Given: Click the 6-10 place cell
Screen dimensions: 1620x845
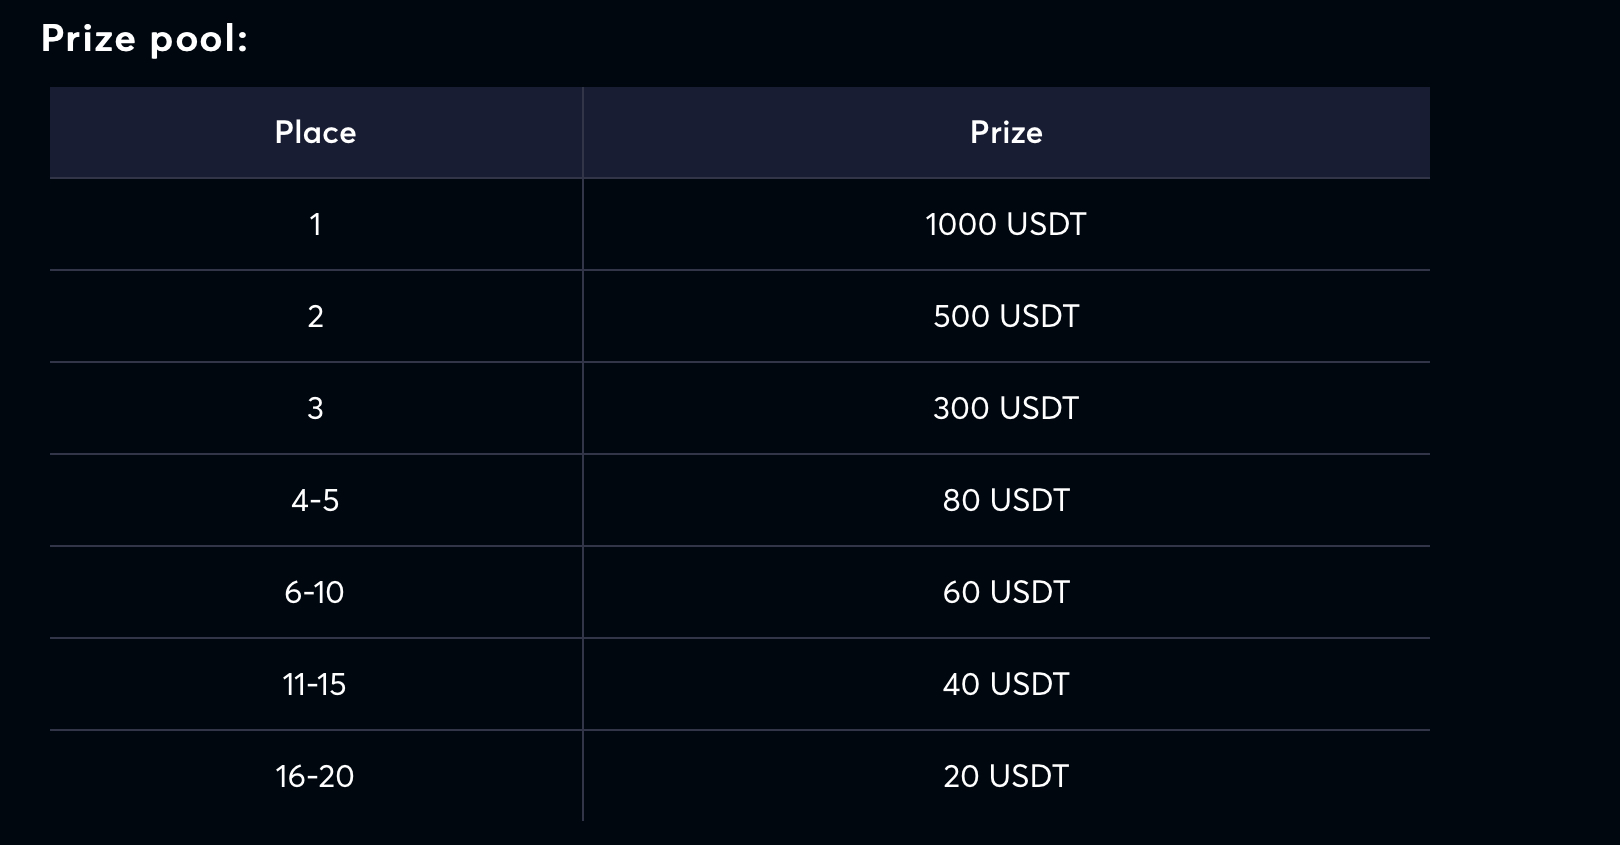Looking at the screenshot, I should pyautogui.click(x=316, y=593).
